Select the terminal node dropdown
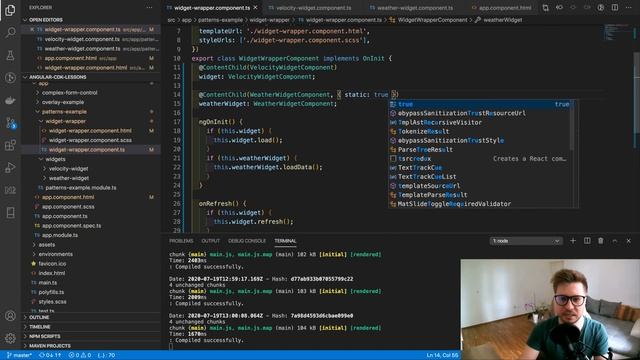The image size is (640, 360). click(526, 241)
